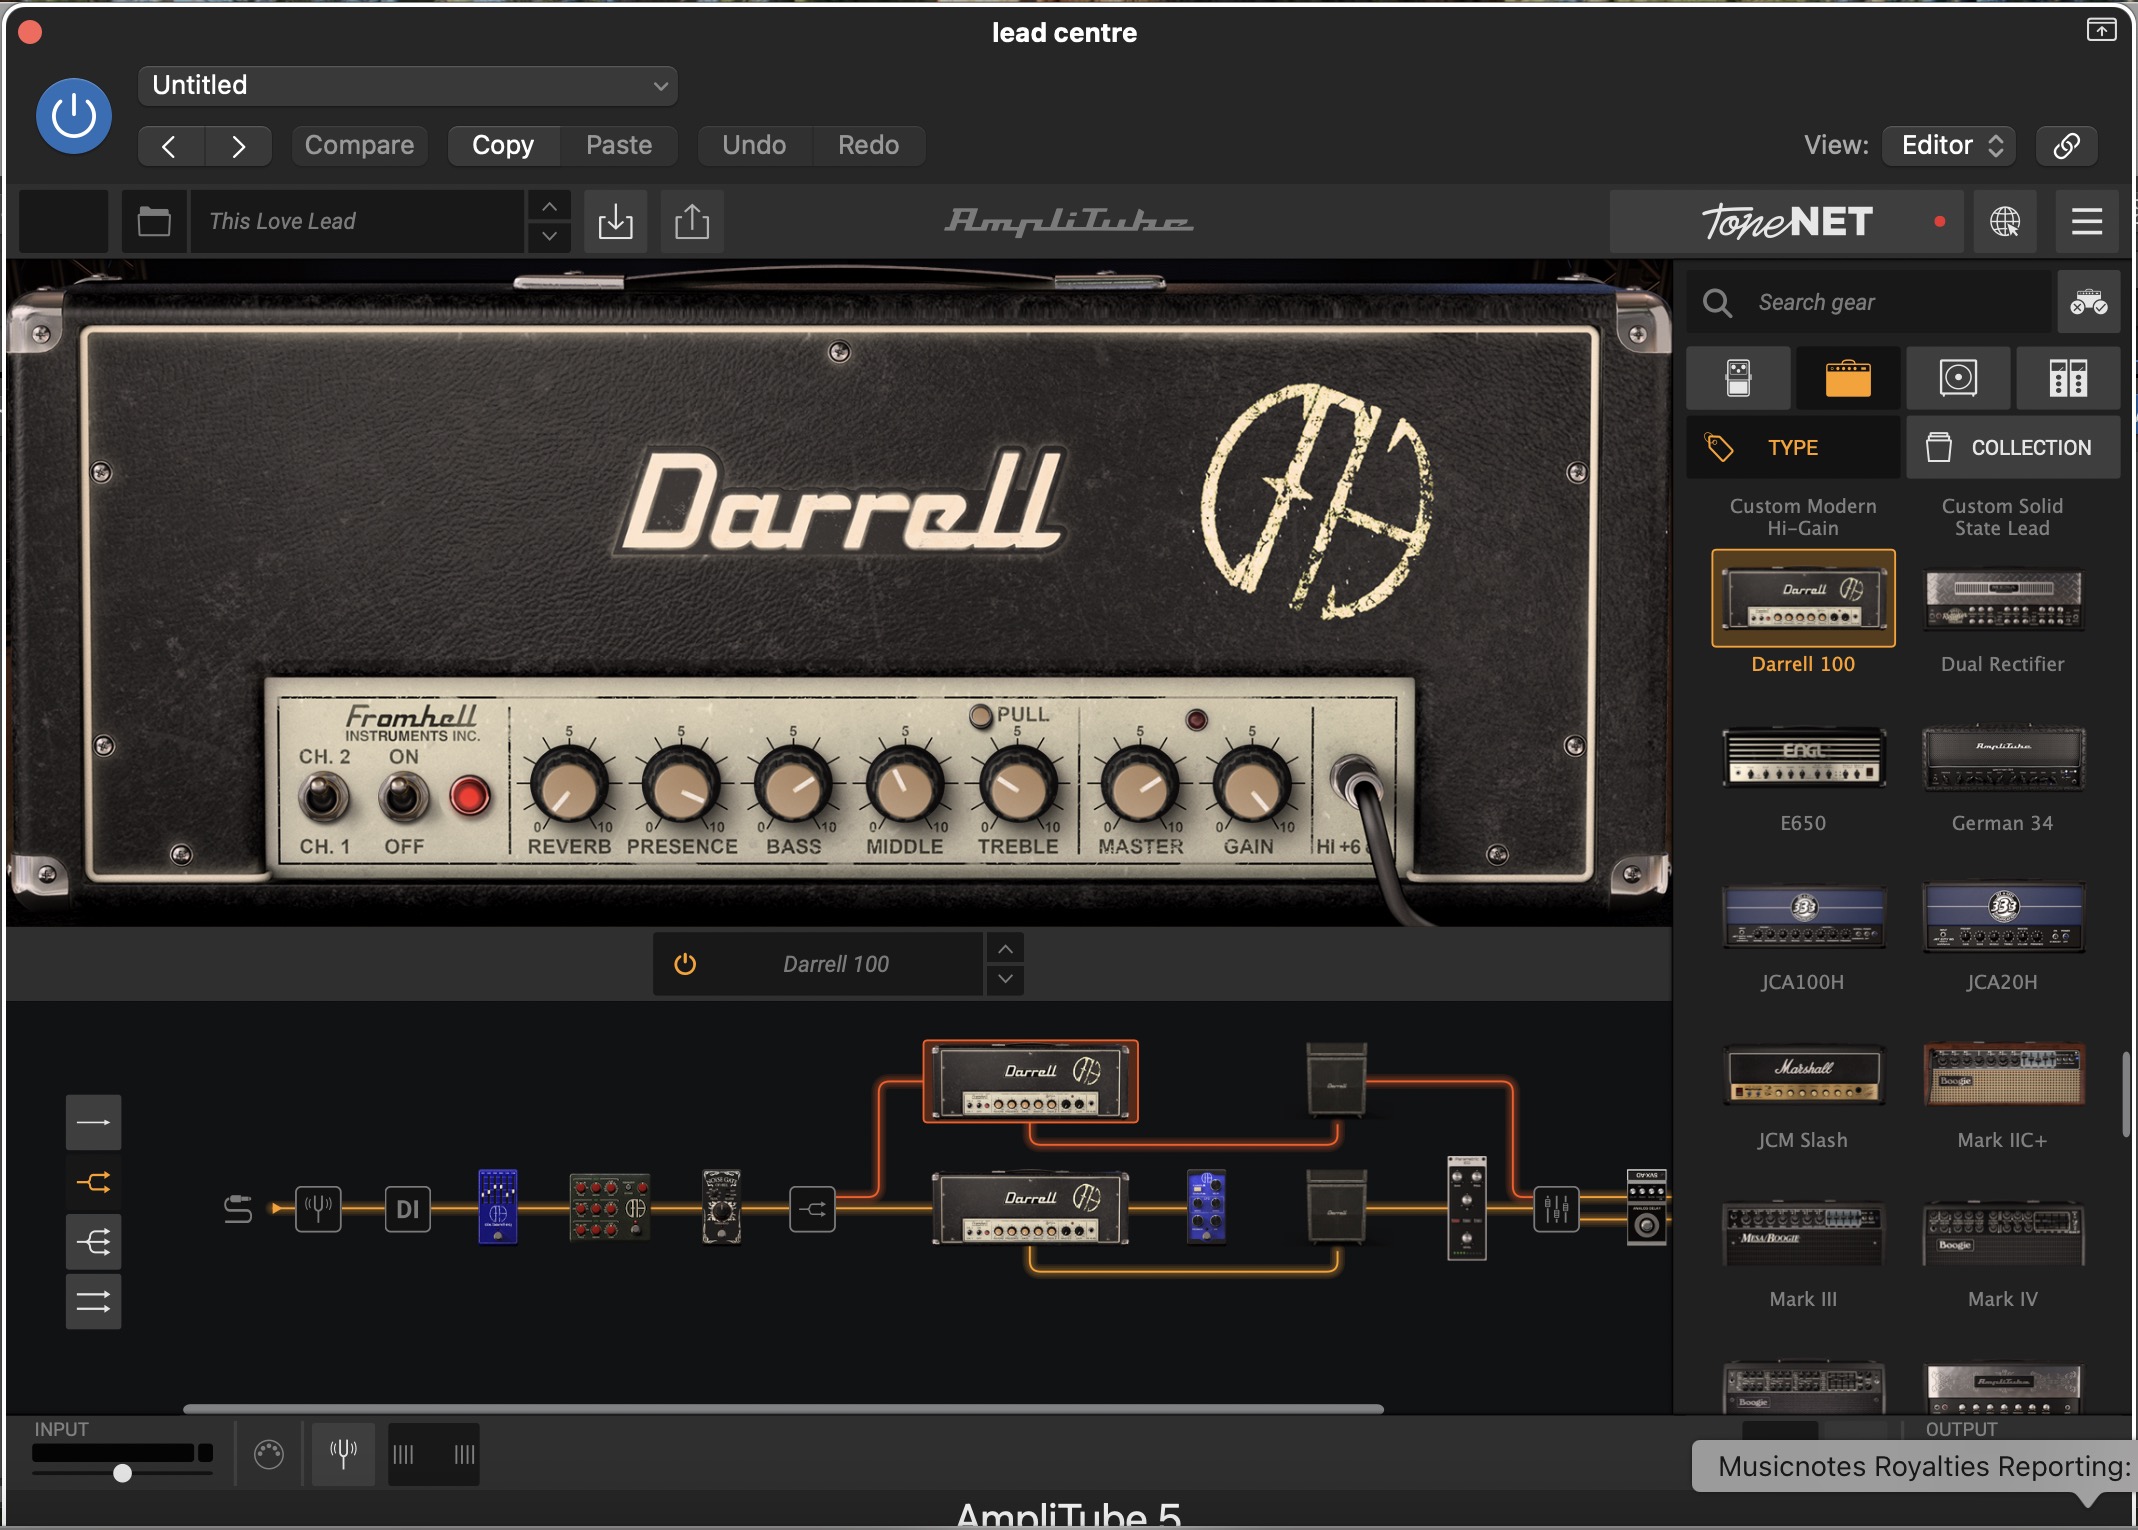Click the export preset share icon
Viewport: 2138px width, 1530px height.
(691, 221)
